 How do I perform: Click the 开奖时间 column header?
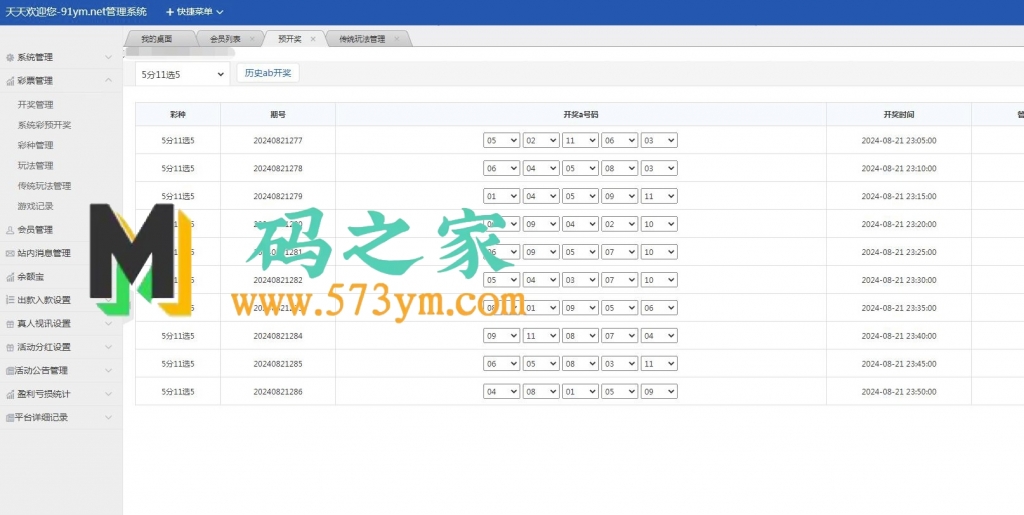pyautogui.click(x=899, y=114)
